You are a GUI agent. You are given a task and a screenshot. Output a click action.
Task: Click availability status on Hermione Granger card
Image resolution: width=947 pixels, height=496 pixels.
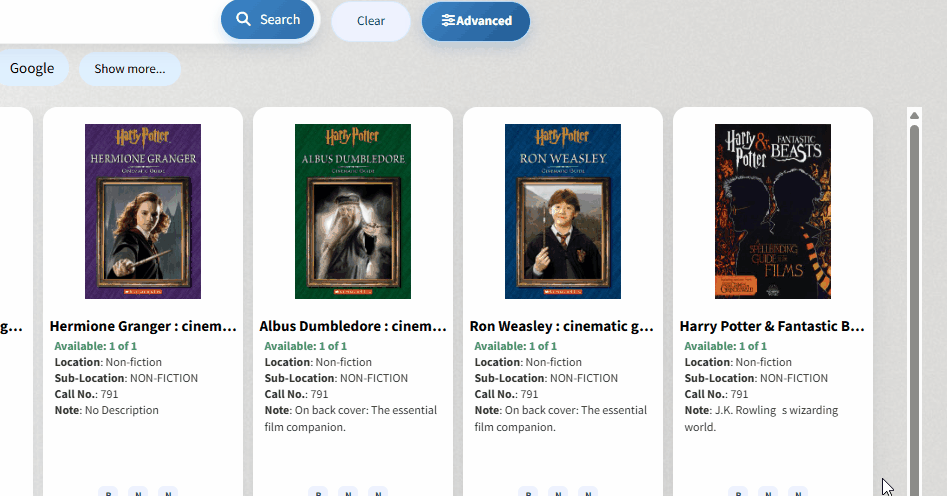pos(96,346)
